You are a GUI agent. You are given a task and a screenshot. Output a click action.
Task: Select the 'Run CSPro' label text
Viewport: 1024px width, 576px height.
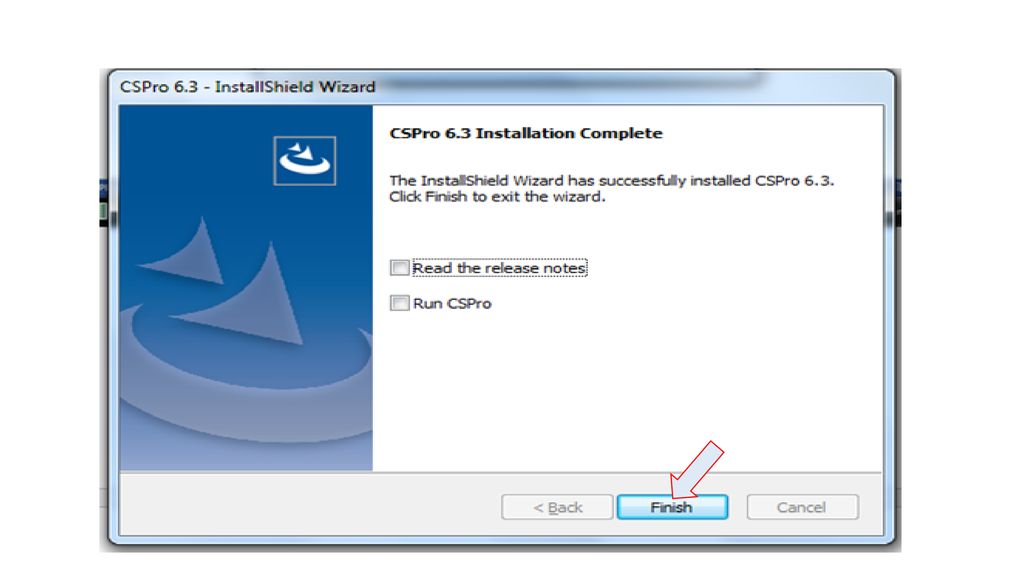tap(452, 304)
